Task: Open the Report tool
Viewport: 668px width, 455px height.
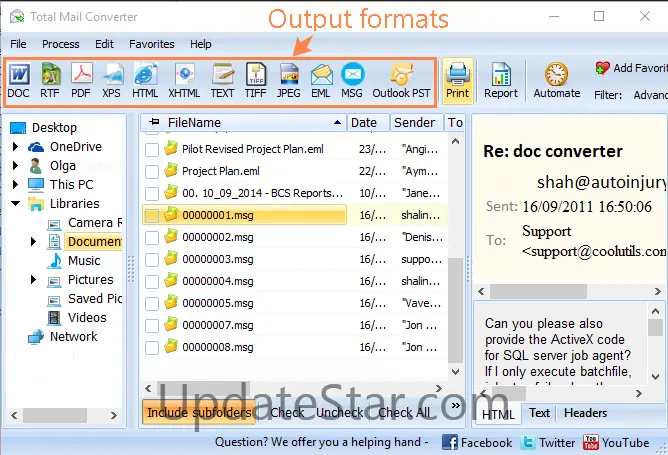Action: [x=501, y=81]
